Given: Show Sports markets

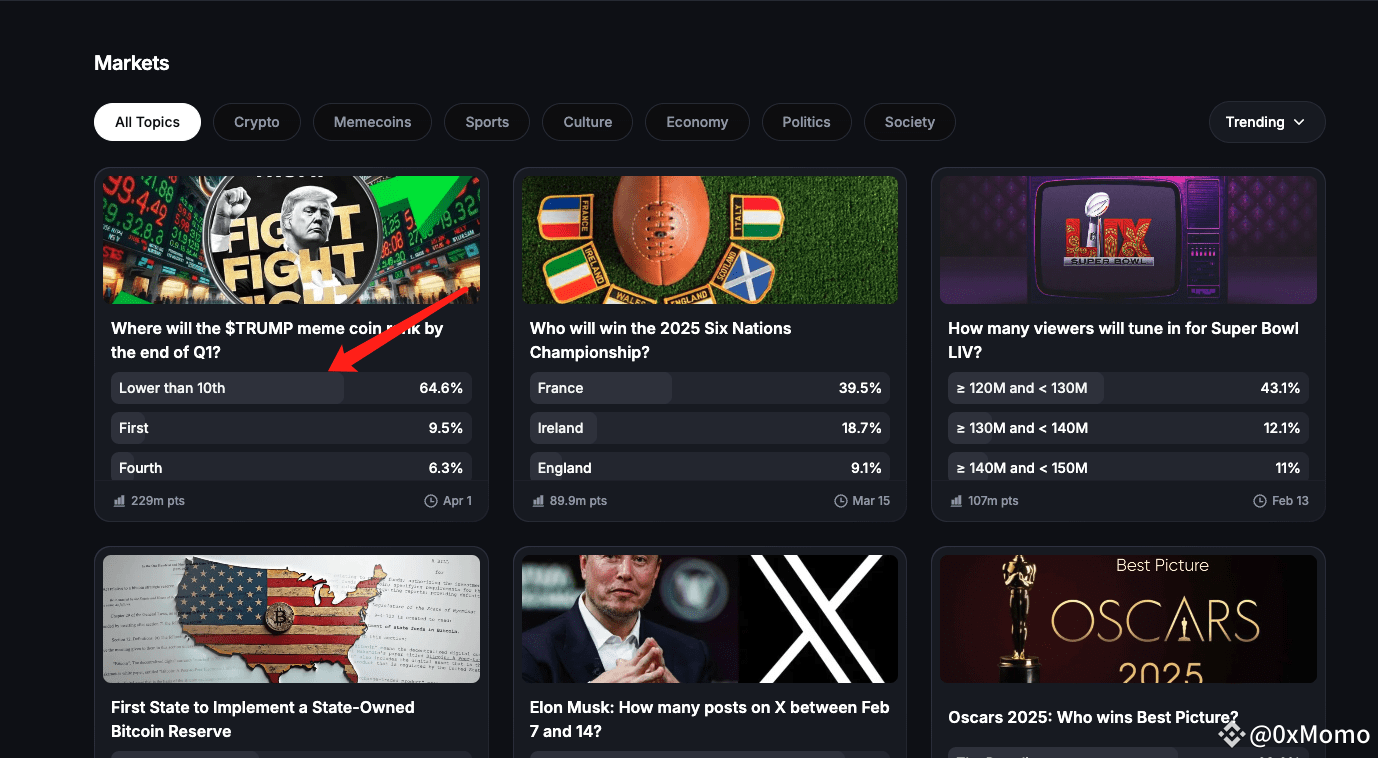Looking at the screenshot, I should click(x=487, y=122).
